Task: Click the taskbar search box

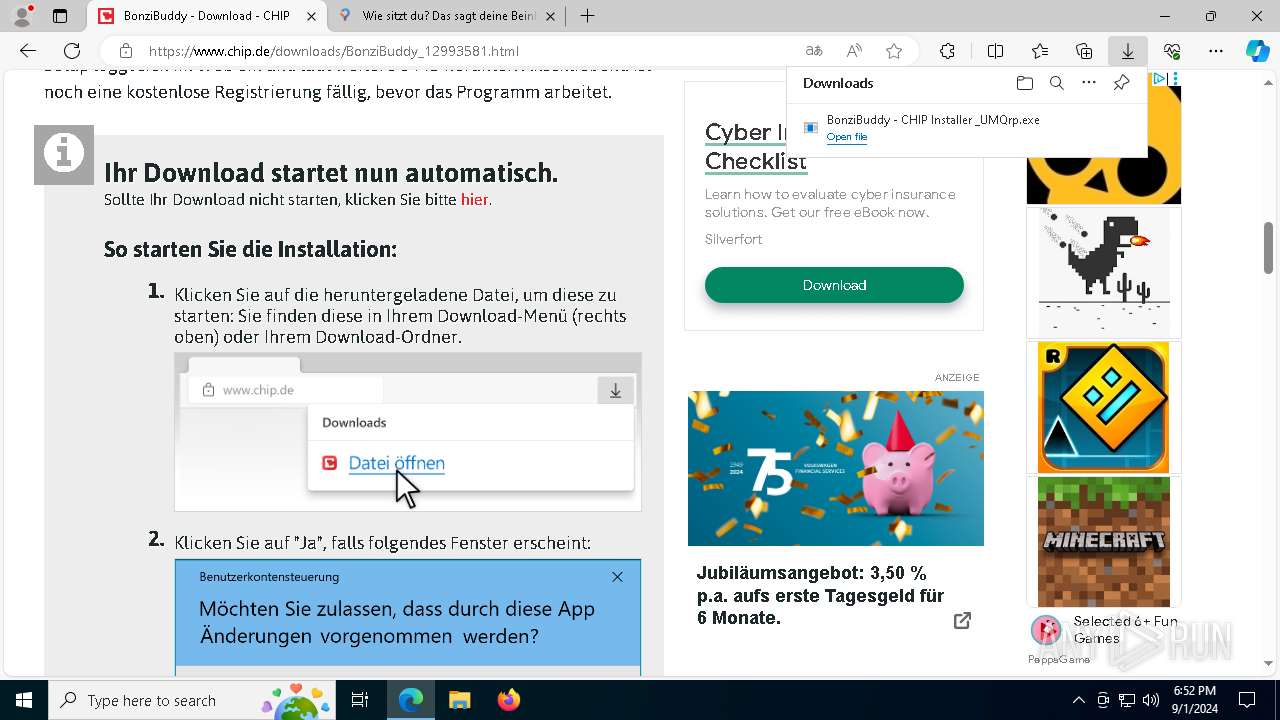Action: coord(192,700)
